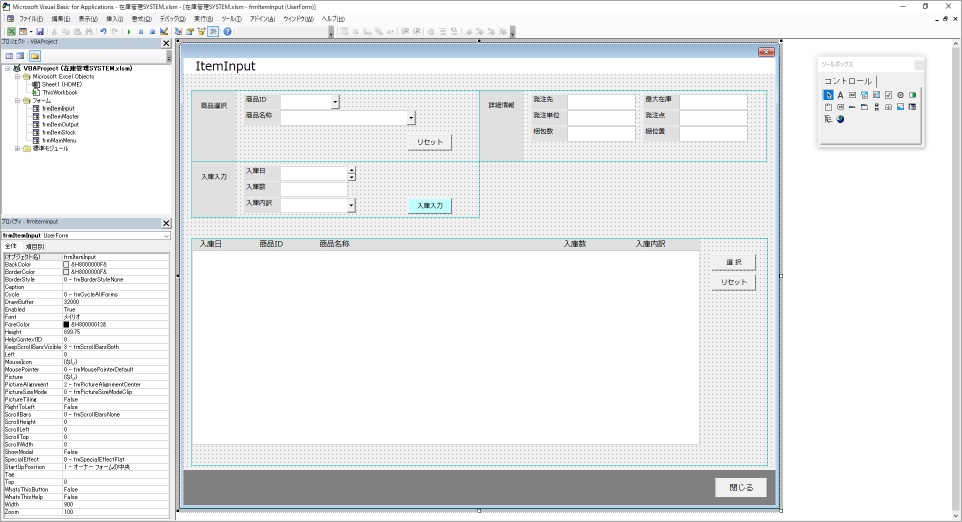
Task: Select the CommandButton control in the toolbox
Action: [x=841, y=107]
